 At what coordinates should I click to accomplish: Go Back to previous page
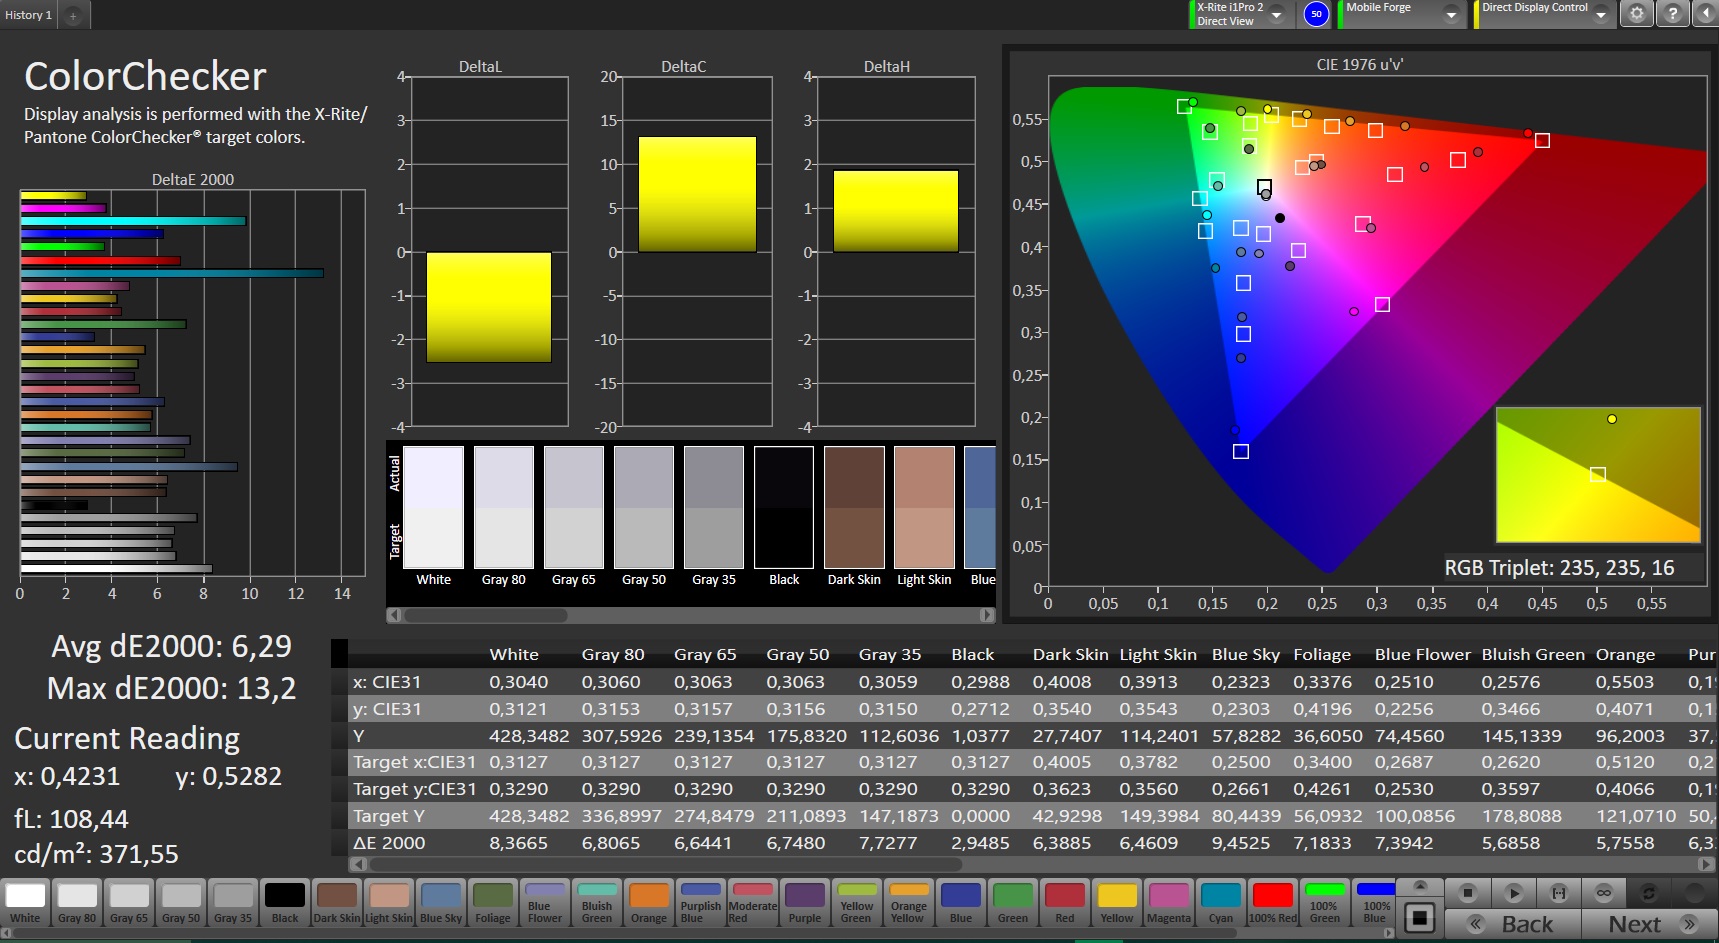pyautogui.click(x=1514, y=924)
